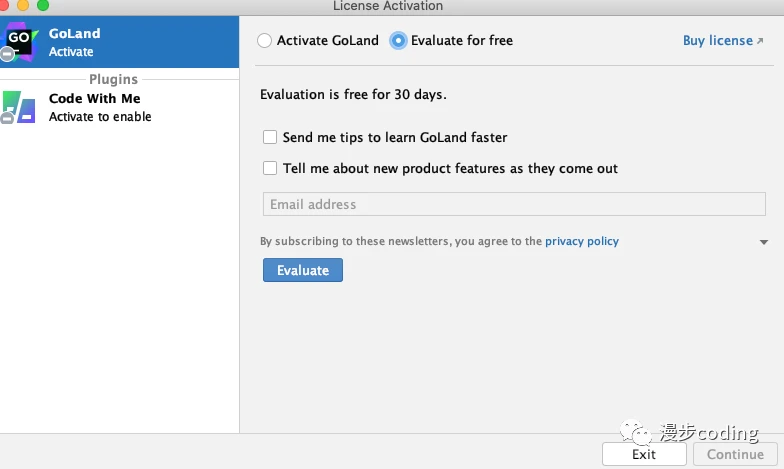The height and width of the screenshot is (469, 784).
Task: Open the Buy license link
Action: click(717, 41)
